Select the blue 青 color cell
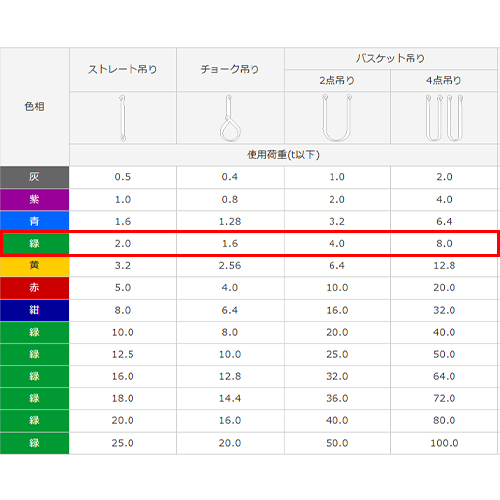 click(x=34, y=221)
